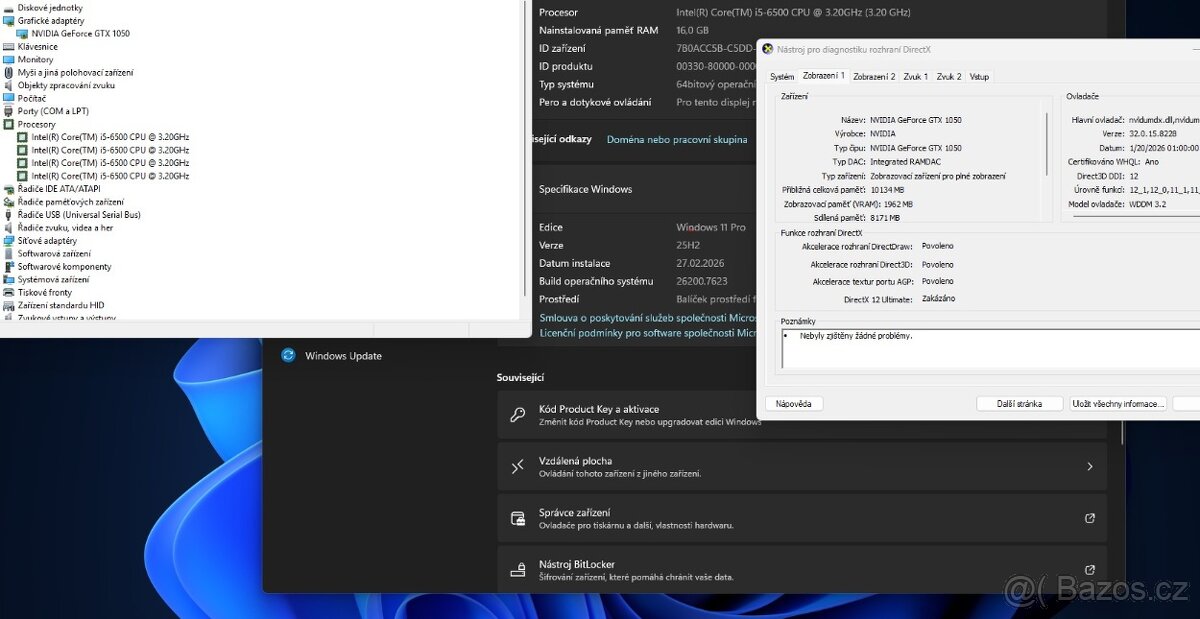This screenshot has width=1200, height=619.
Task: Click the Device Manager vertical scrollbar
Action: click(x=526, y=150)
